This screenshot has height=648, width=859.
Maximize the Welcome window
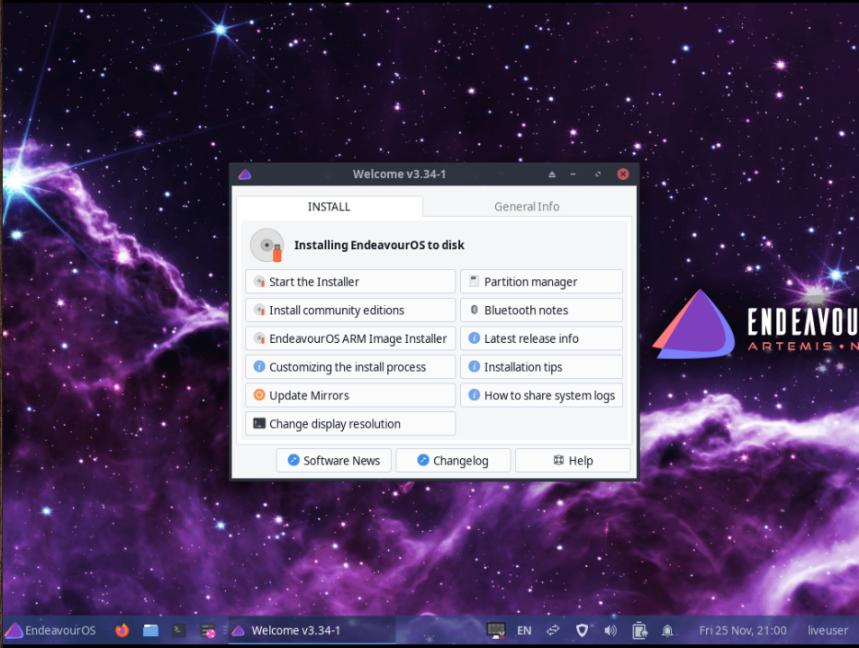(x=598, y=174)
